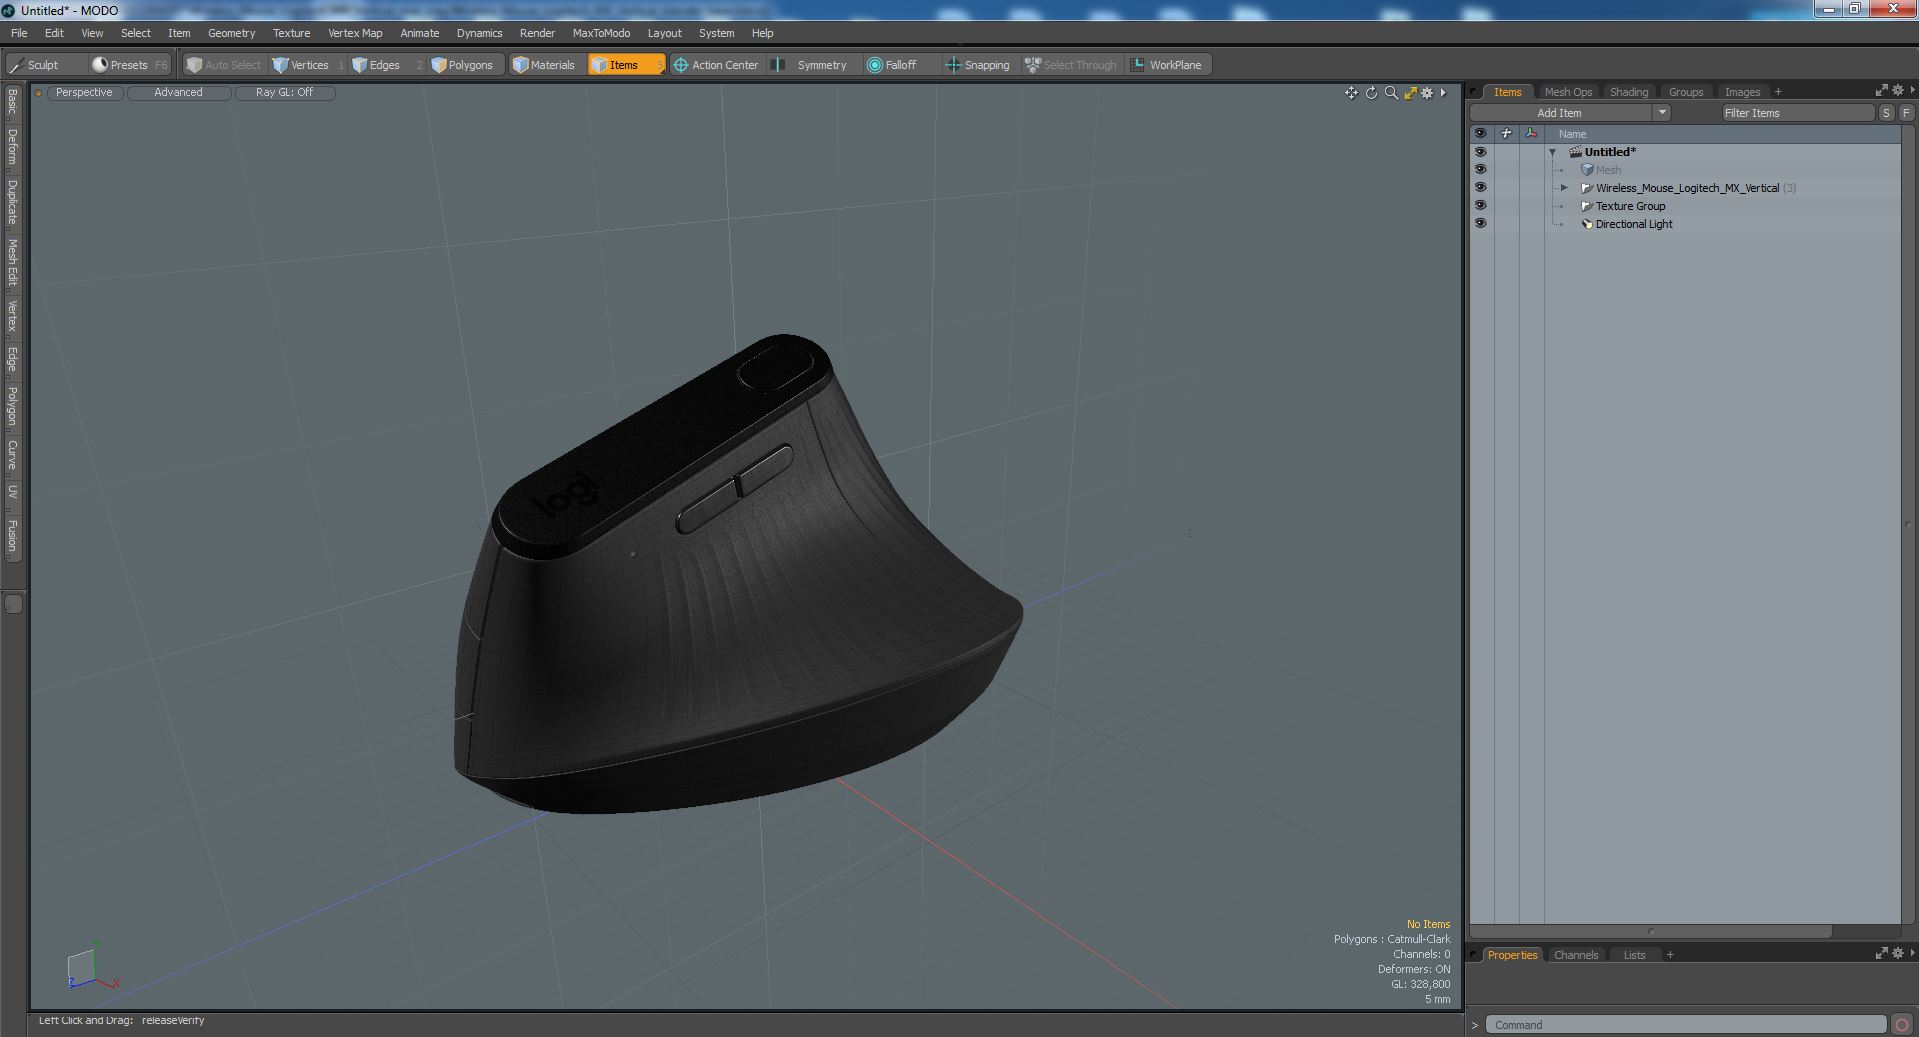The height and width of the screenshot is (1037, 1919).
Task: Click the Properties panel maximize icon
Action: [x=1881, y=953]
